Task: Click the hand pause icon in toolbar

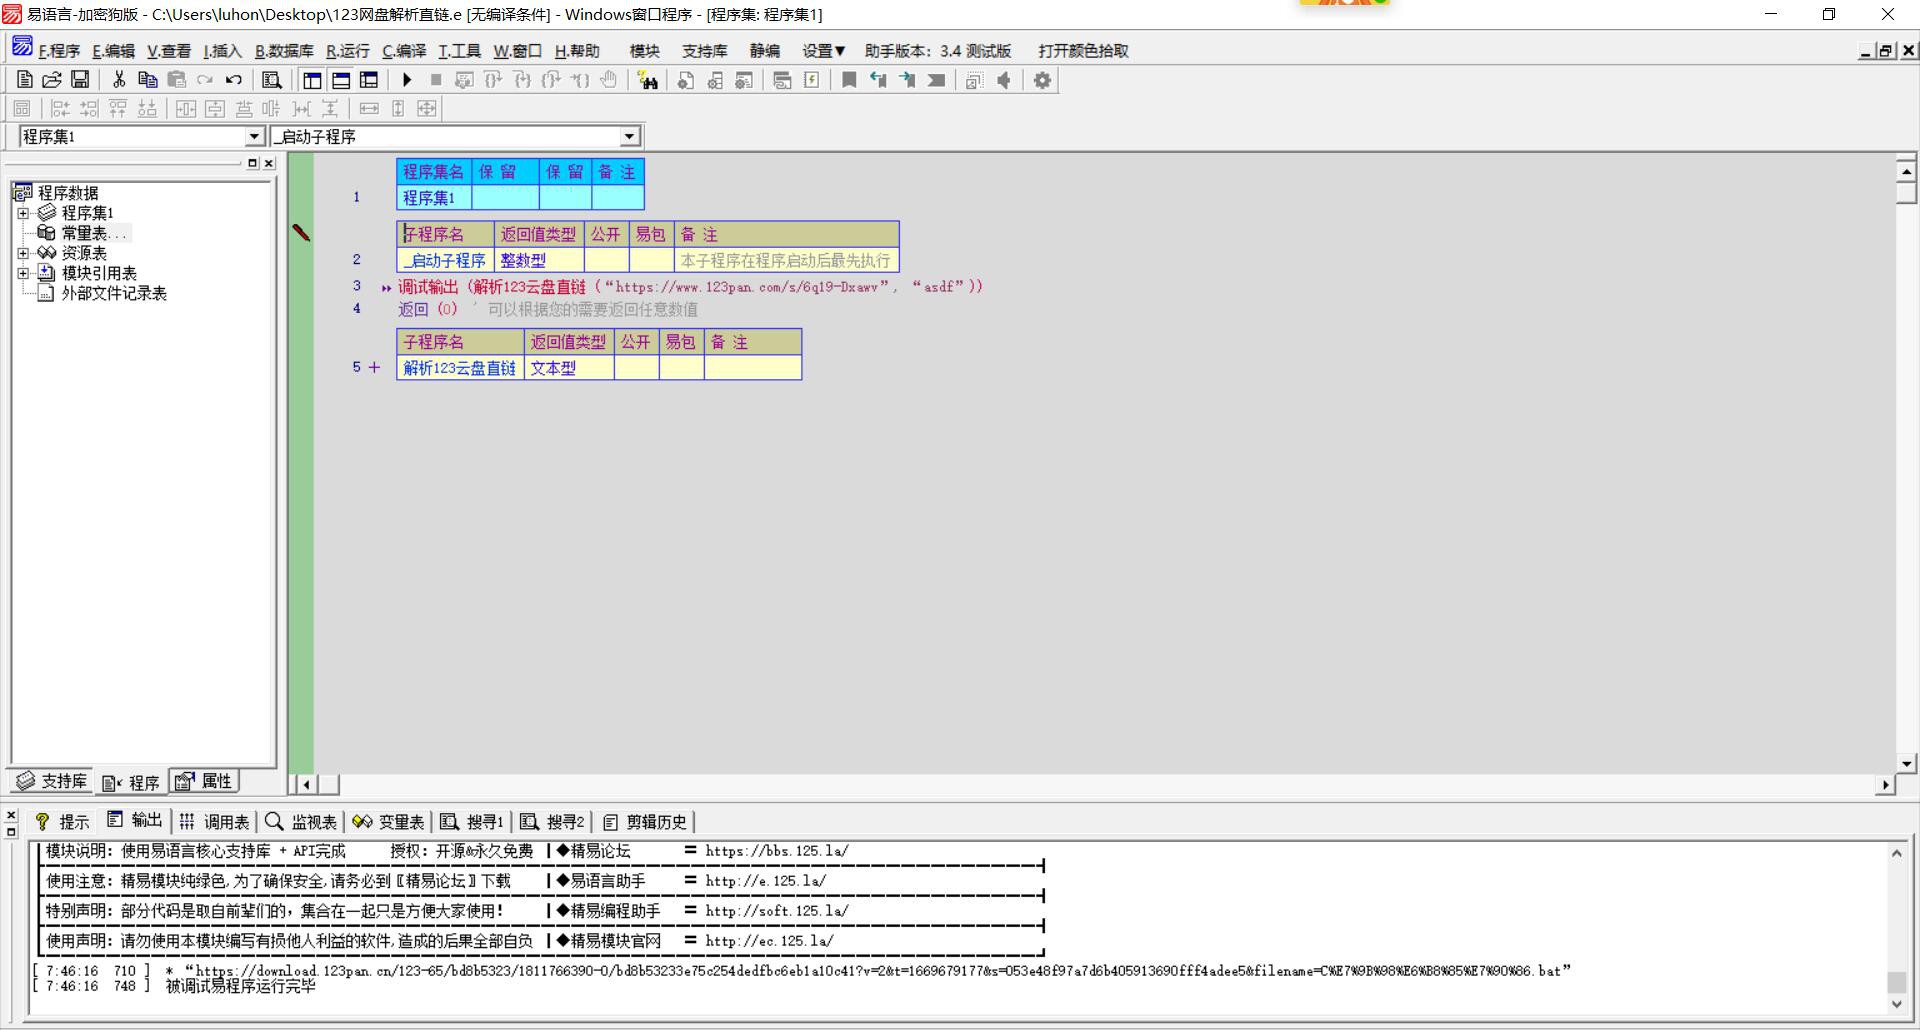Action: click(608, 80)
